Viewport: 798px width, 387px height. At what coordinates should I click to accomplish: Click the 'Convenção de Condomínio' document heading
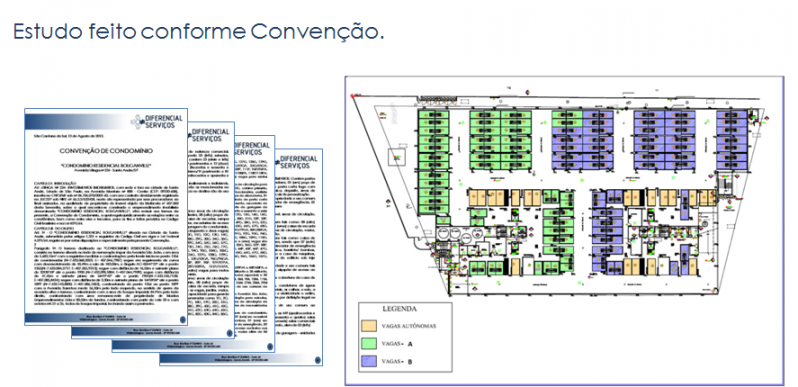point(106,151)
